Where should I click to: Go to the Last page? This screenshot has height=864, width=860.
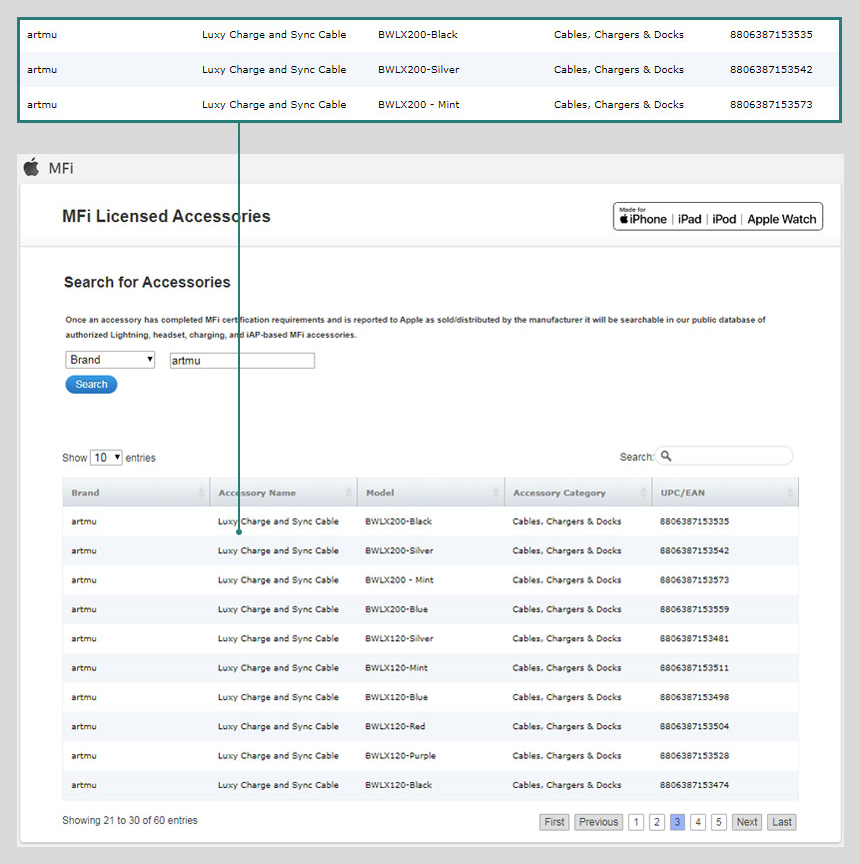tap(782, 822)
